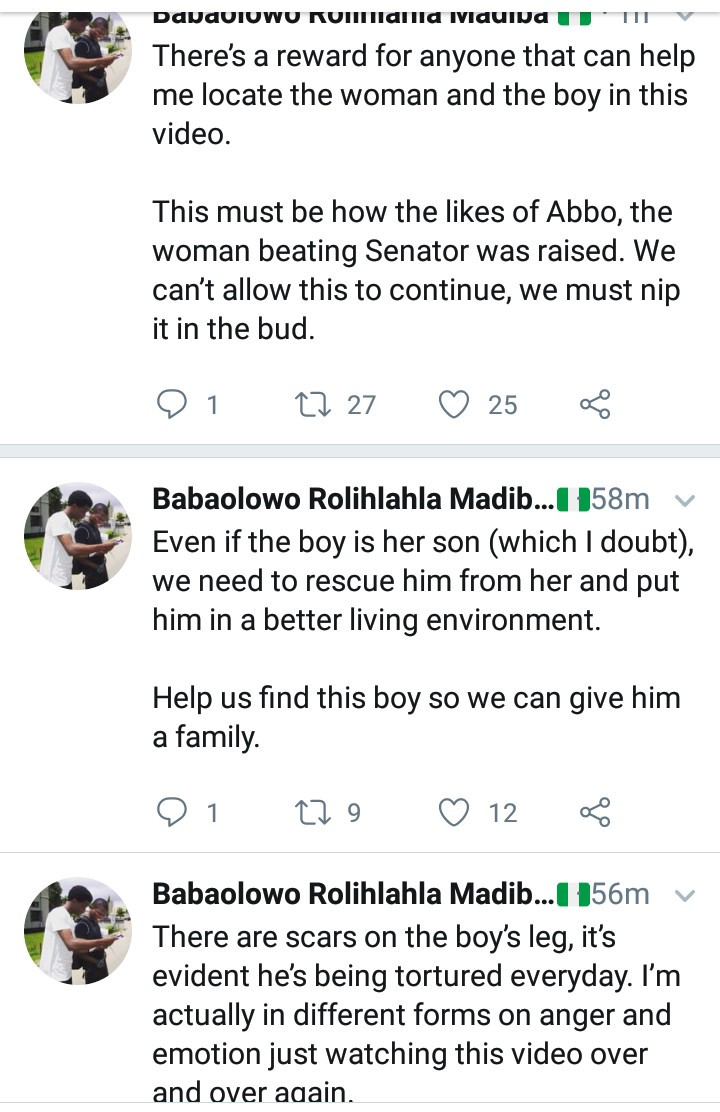
Task: Expand the options chevron on the 58m tweet
Action: 685,499
